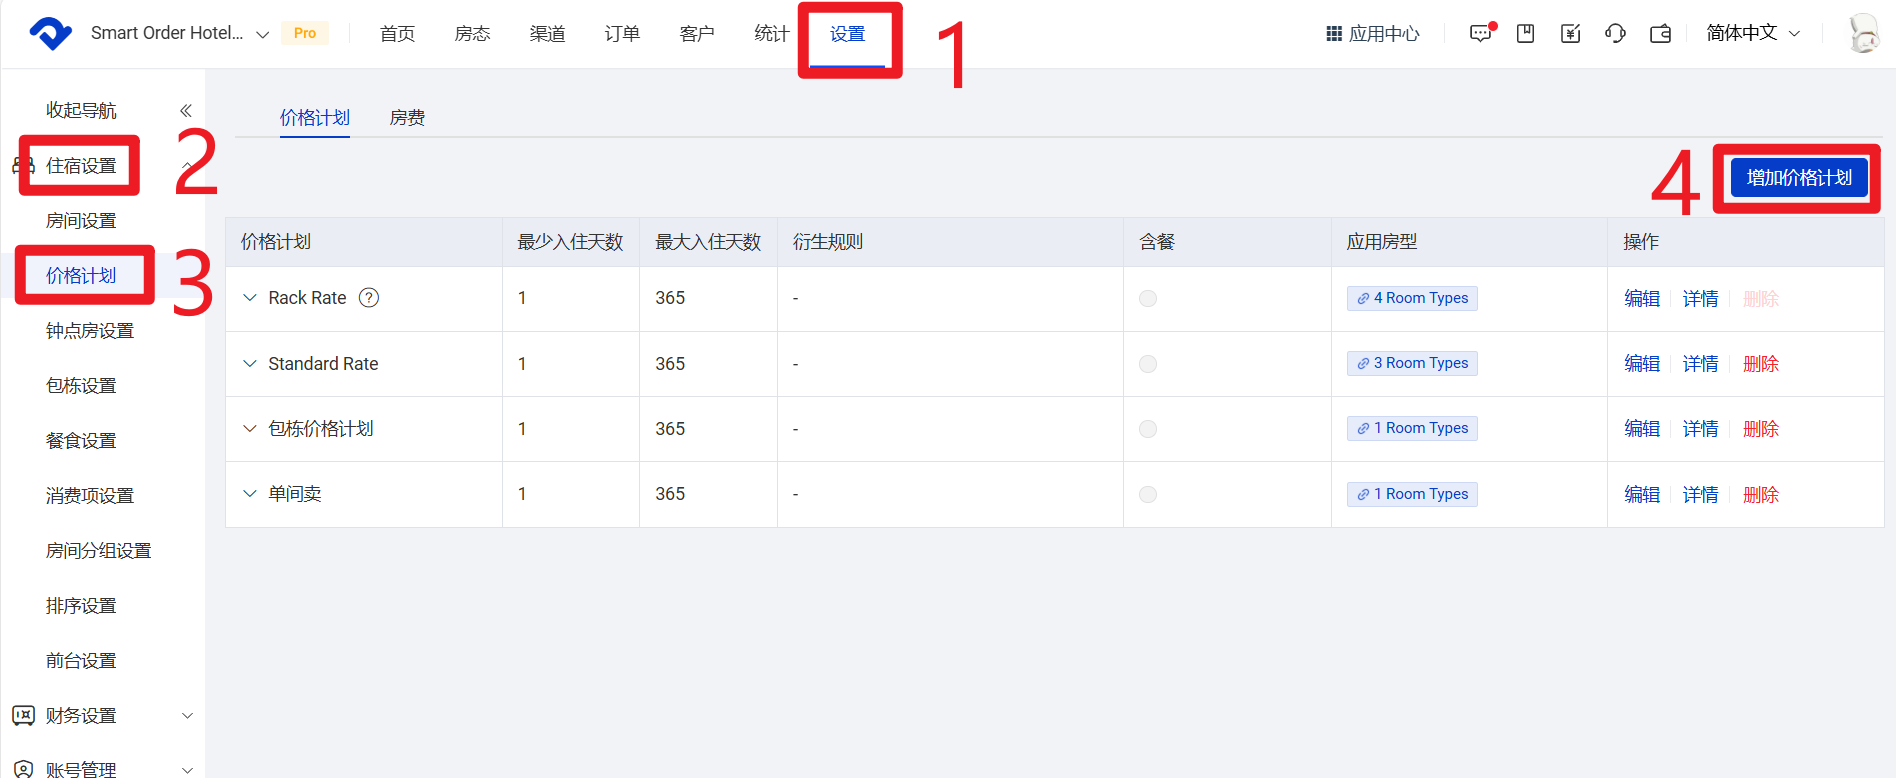The width and height of the screenshot is (1896, 778).
Task: Click the 增加价格计划 button
Action: [1798, 178]
